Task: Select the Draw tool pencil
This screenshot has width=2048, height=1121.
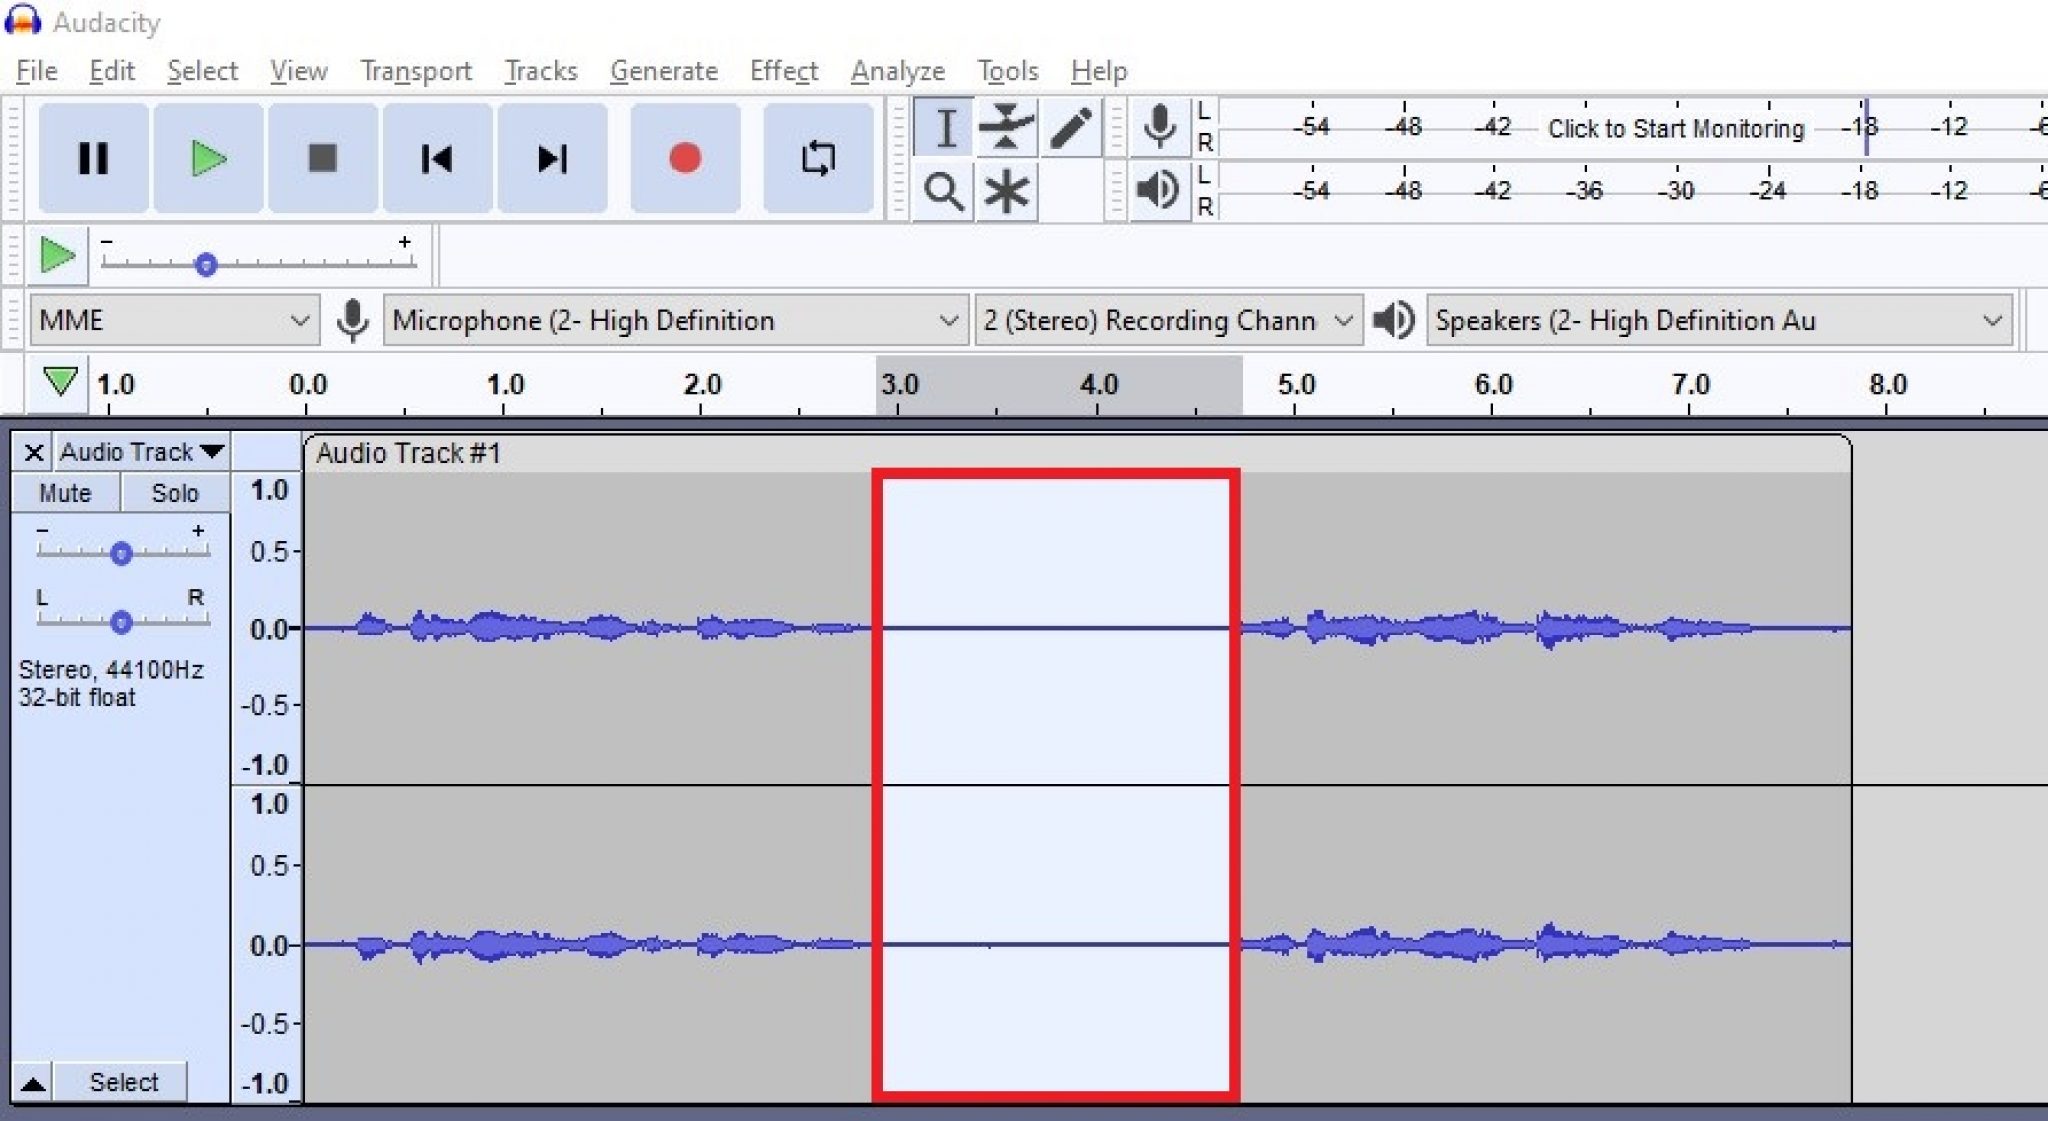Action: [1069, 127]
